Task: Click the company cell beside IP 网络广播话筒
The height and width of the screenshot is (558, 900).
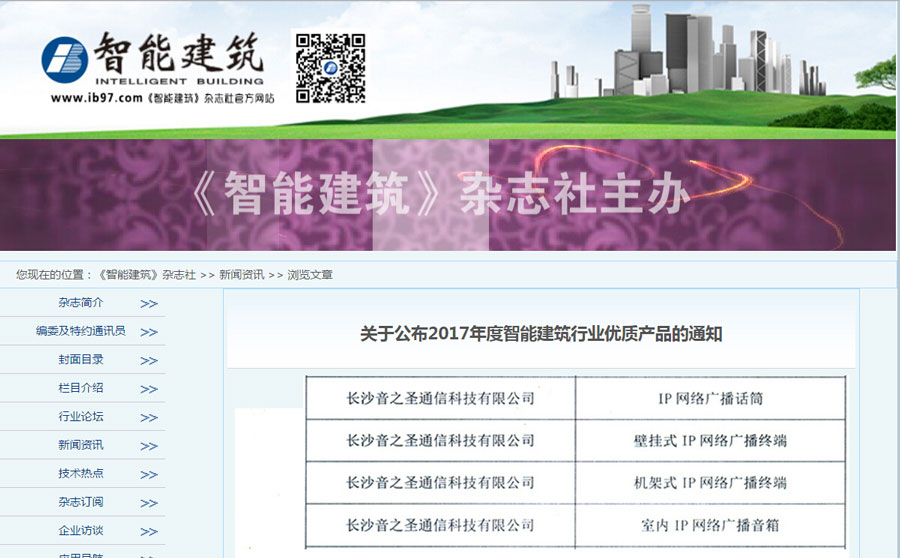Action: [440, 398]
